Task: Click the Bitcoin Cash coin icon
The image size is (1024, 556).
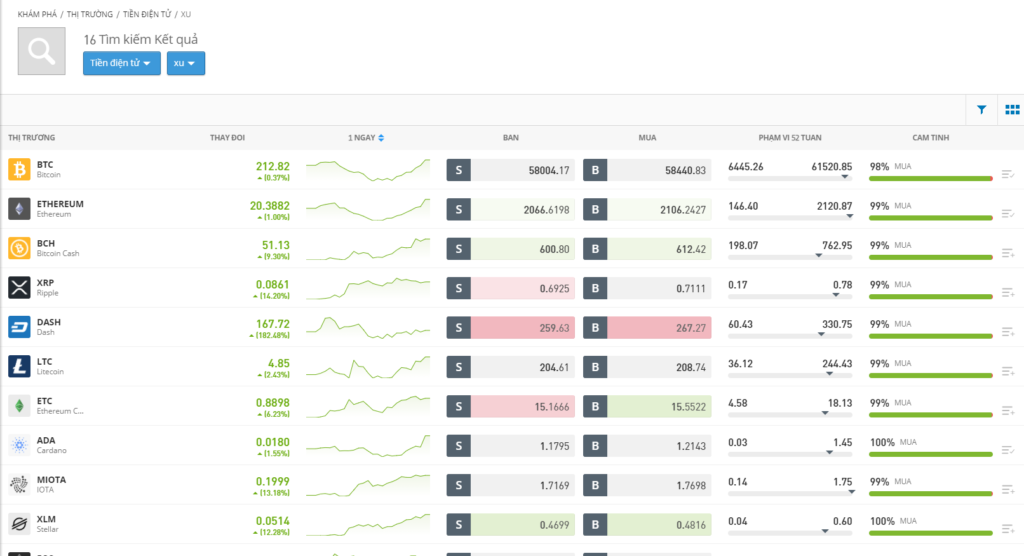Action: (x=19, y=248)
